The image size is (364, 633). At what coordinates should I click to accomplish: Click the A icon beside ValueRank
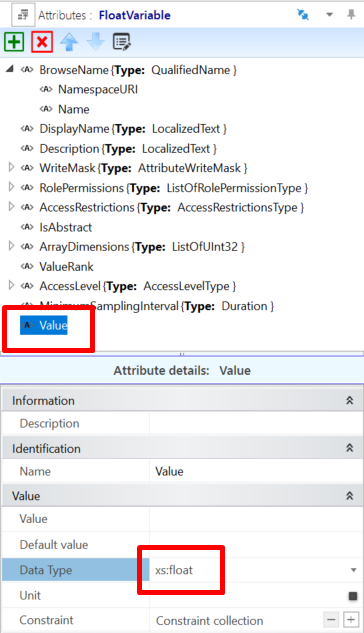pos(27,266)
